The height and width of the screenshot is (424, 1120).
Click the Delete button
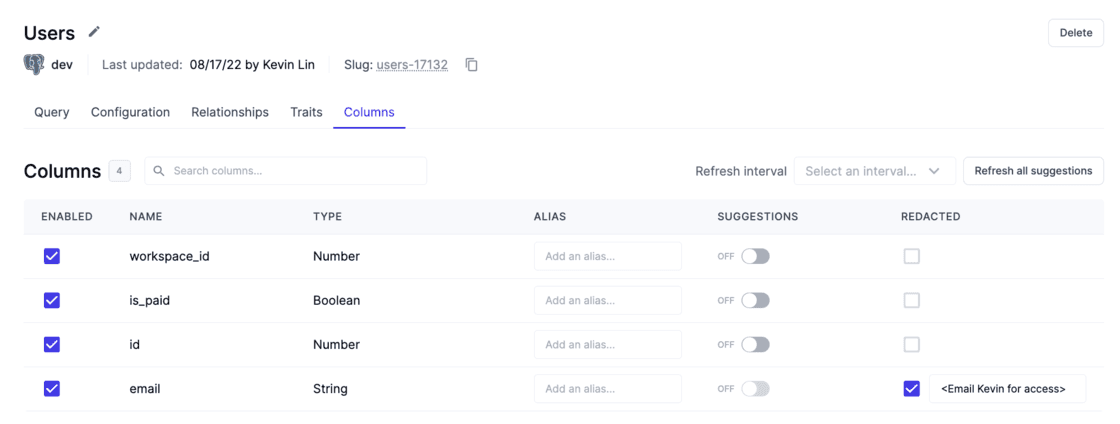point(1075,33)
